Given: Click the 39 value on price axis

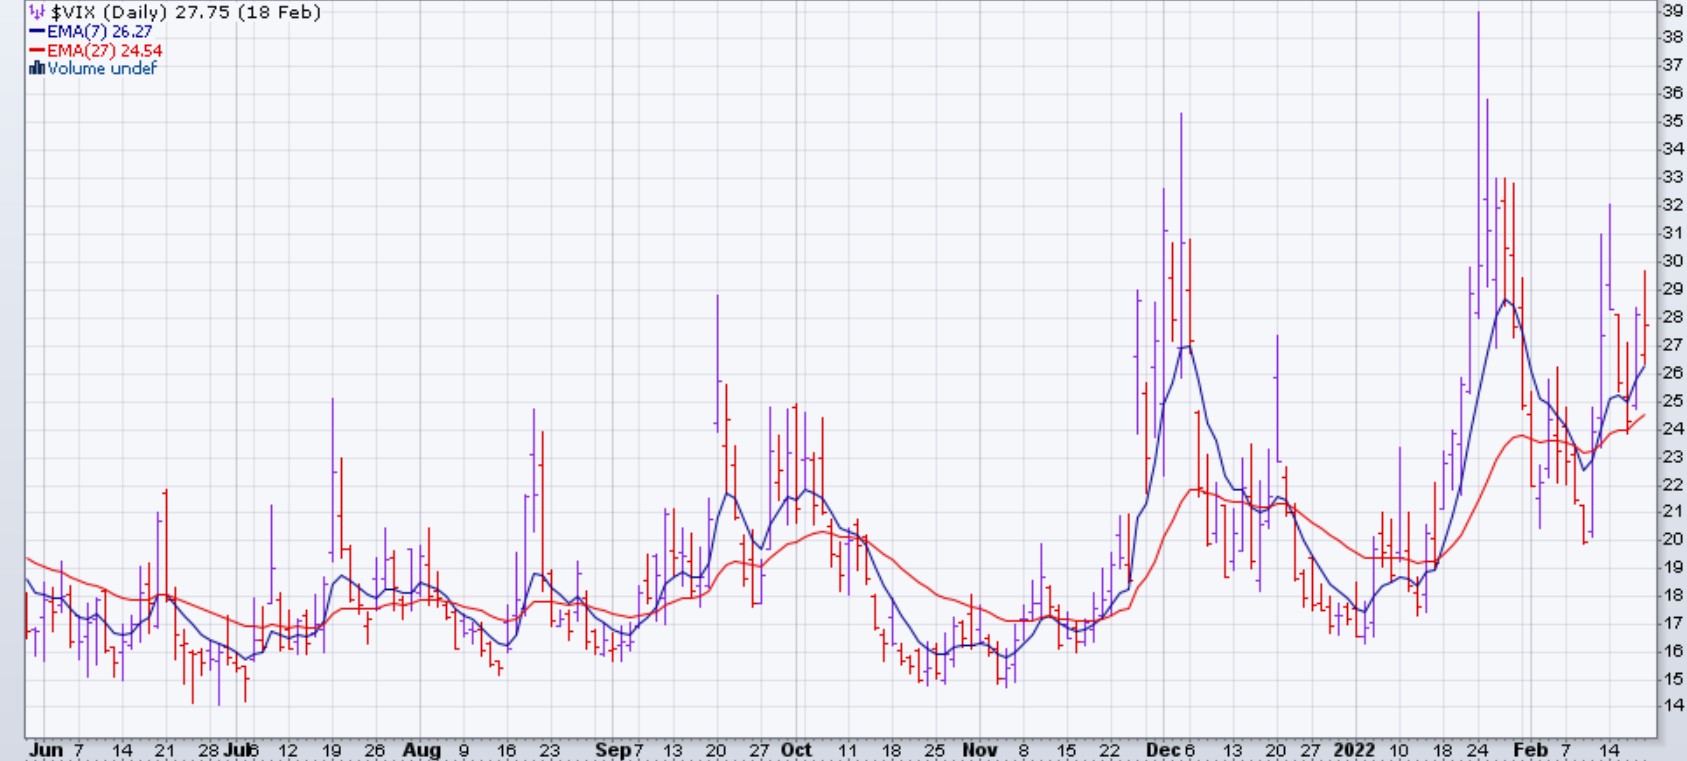Looking at the screenshot, I should click(1672, 10).
